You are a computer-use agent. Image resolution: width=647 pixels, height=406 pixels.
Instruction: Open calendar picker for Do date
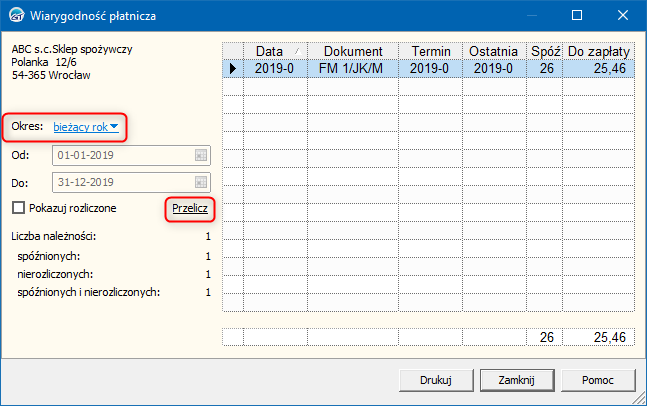(x=201, y=182)
